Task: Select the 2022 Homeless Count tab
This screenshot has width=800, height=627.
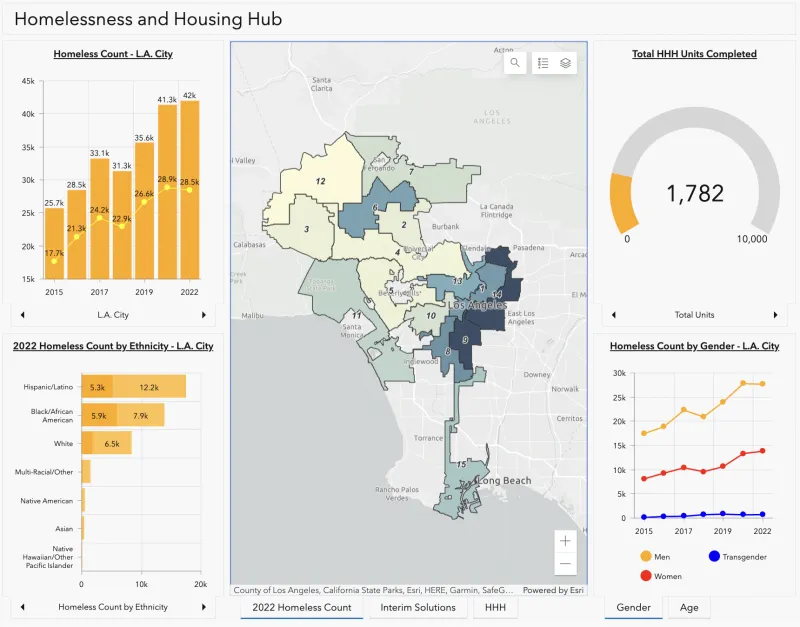Action: [x=302, y=608]
